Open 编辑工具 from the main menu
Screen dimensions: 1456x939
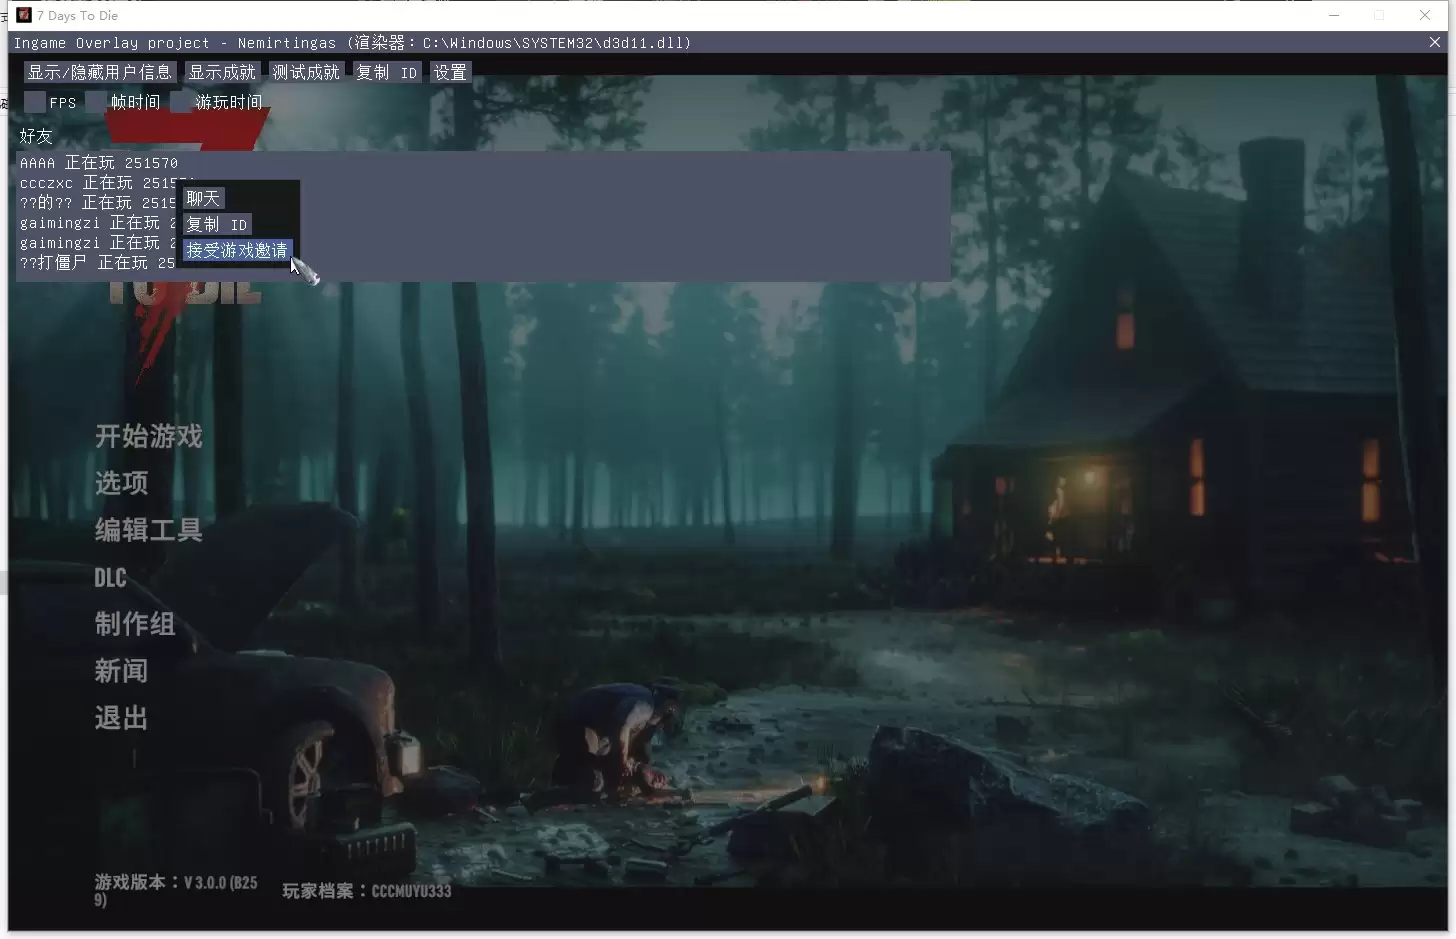[149, 530]
